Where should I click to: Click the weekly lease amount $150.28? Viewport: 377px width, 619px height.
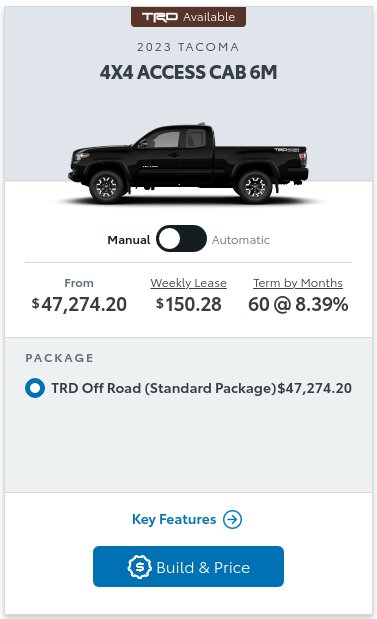(188, 304)
